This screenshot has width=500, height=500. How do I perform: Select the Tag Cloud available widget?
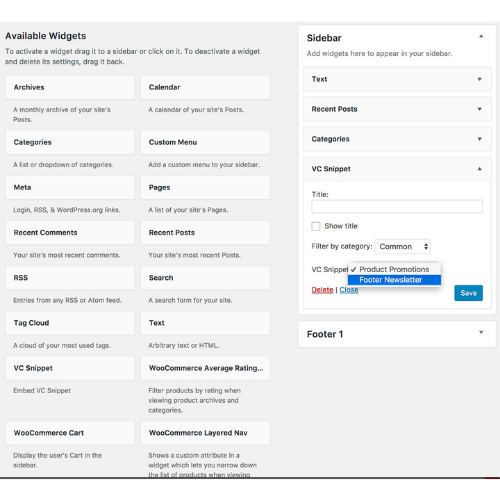point(70,323)
